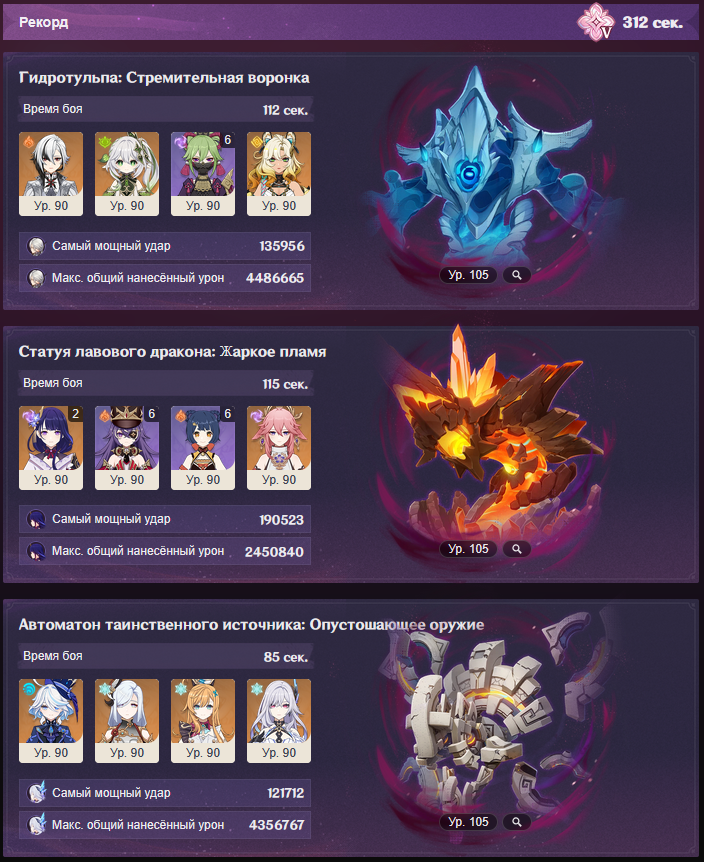The height and width of the screenshot is (862, 704).
Task: Select Hydro character with blue hat
Action: point(51,721)
